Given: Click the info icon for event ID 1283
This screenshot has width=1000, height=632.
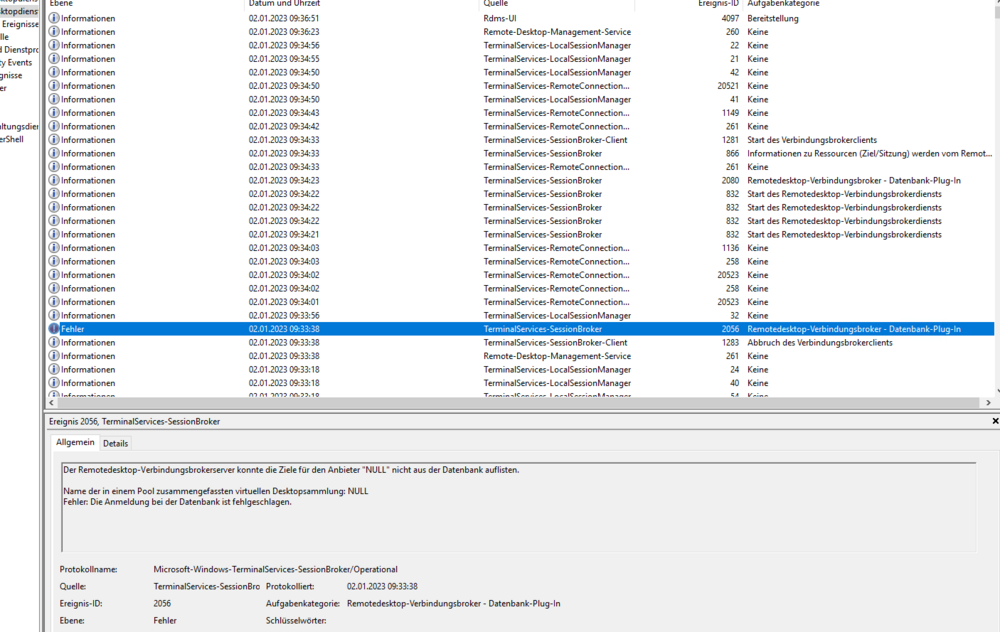Looking at the screenshot, I should point(54,343).
